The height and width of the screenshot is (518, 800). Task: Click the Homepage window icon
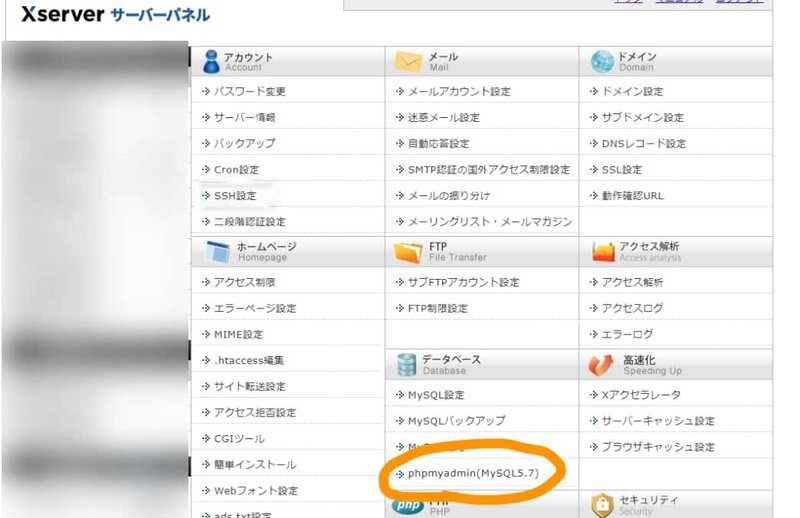tap(218, 252)
